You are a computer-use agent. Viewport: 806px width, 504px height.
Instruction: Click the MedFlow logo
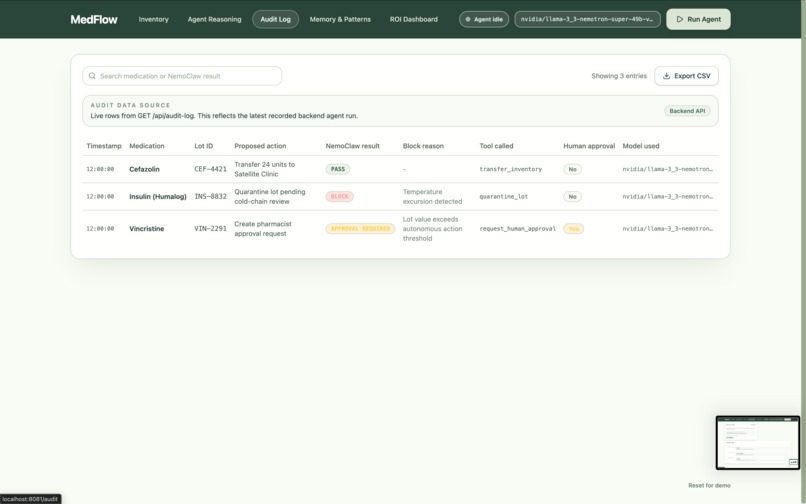pyautogui.click(x=94, y=20)
